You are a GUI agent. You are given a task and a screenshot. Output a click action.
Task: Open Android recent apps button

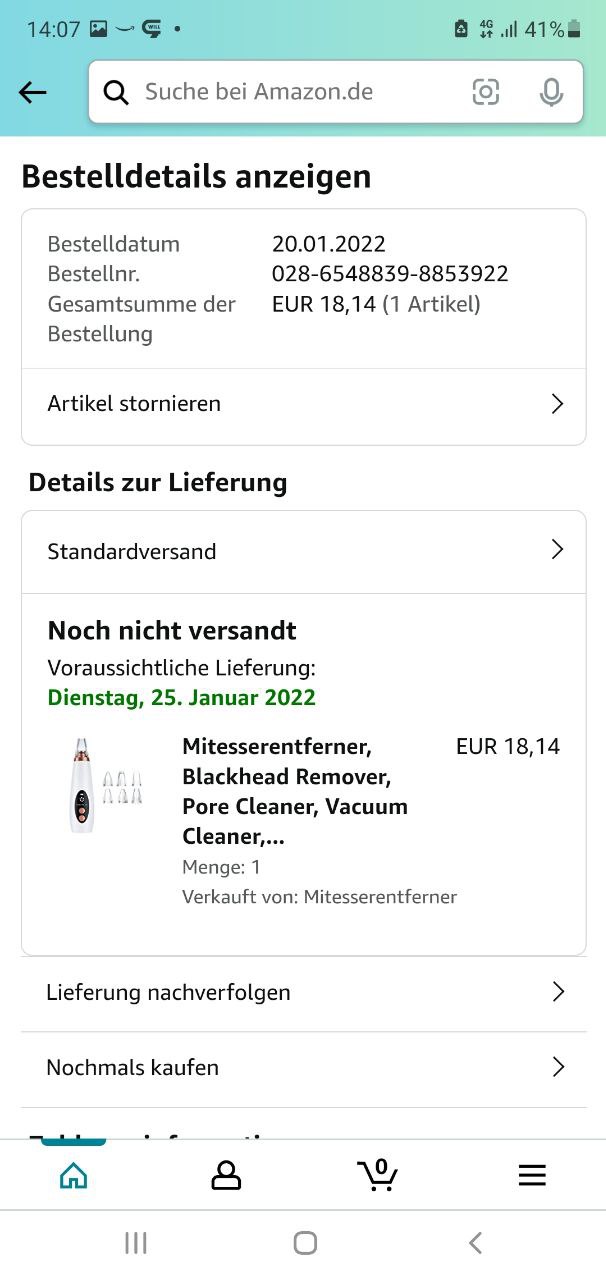136,1243
